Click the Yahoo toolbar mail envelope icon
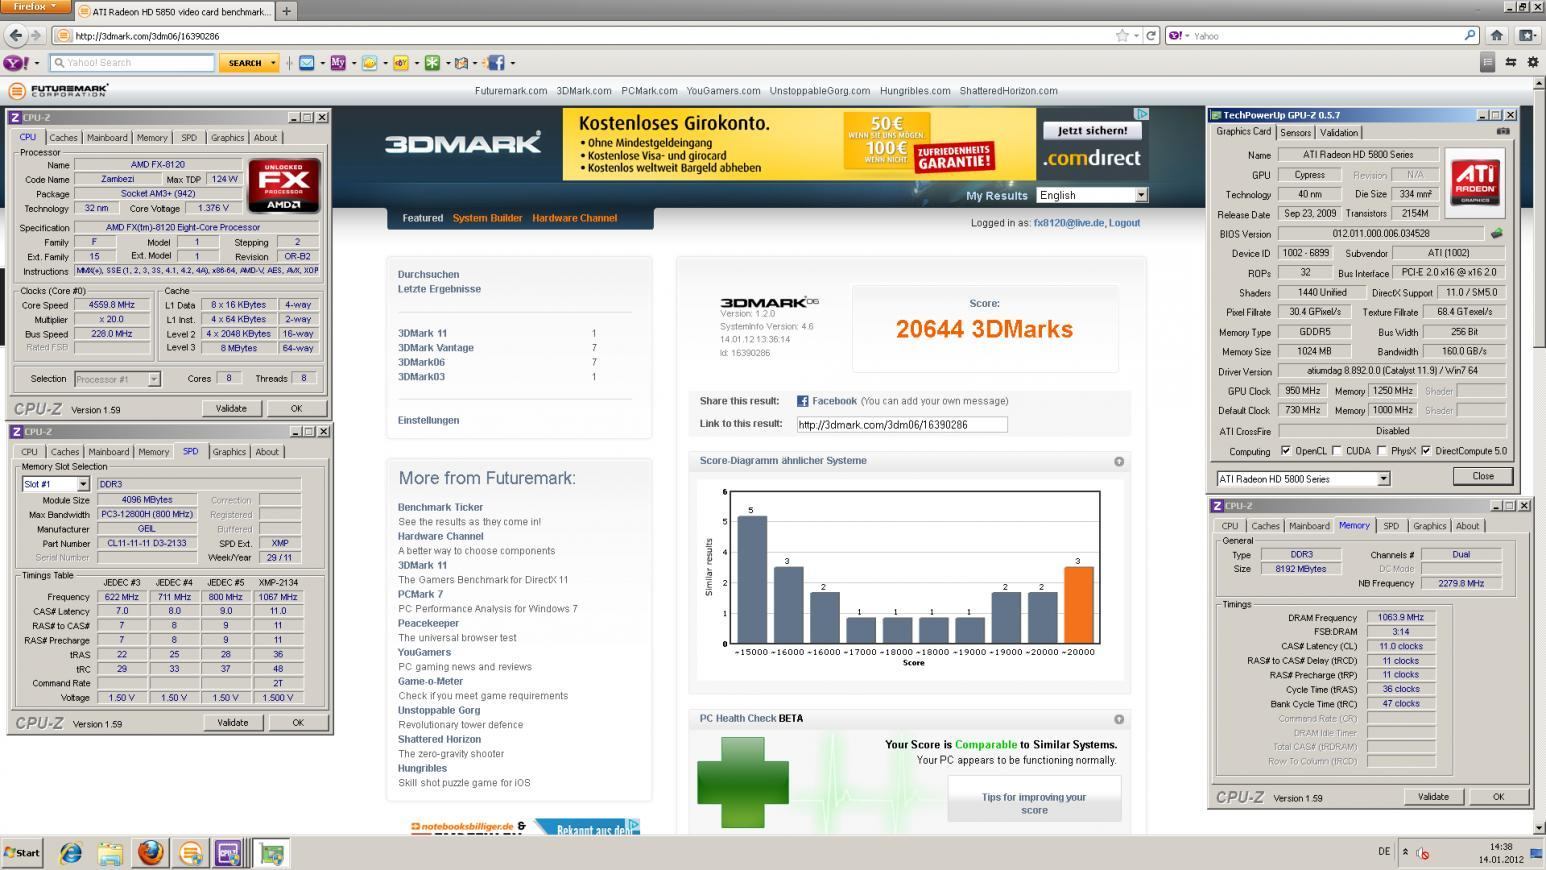Screen dimensions: 1546x870 307,62
